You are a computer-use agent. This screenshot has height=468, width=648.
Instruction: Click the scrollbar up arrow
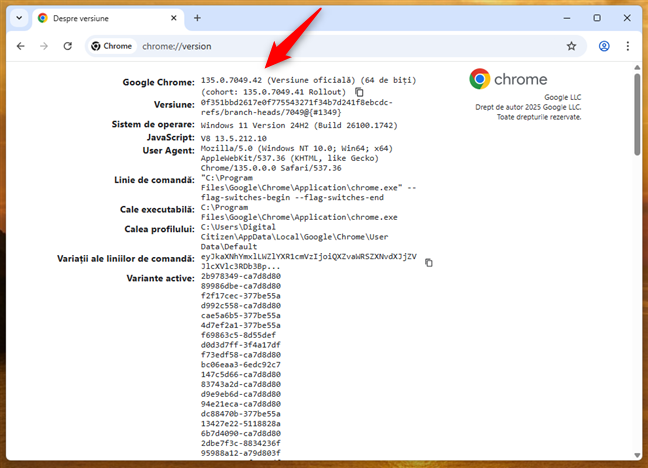[x=637, y=67]
